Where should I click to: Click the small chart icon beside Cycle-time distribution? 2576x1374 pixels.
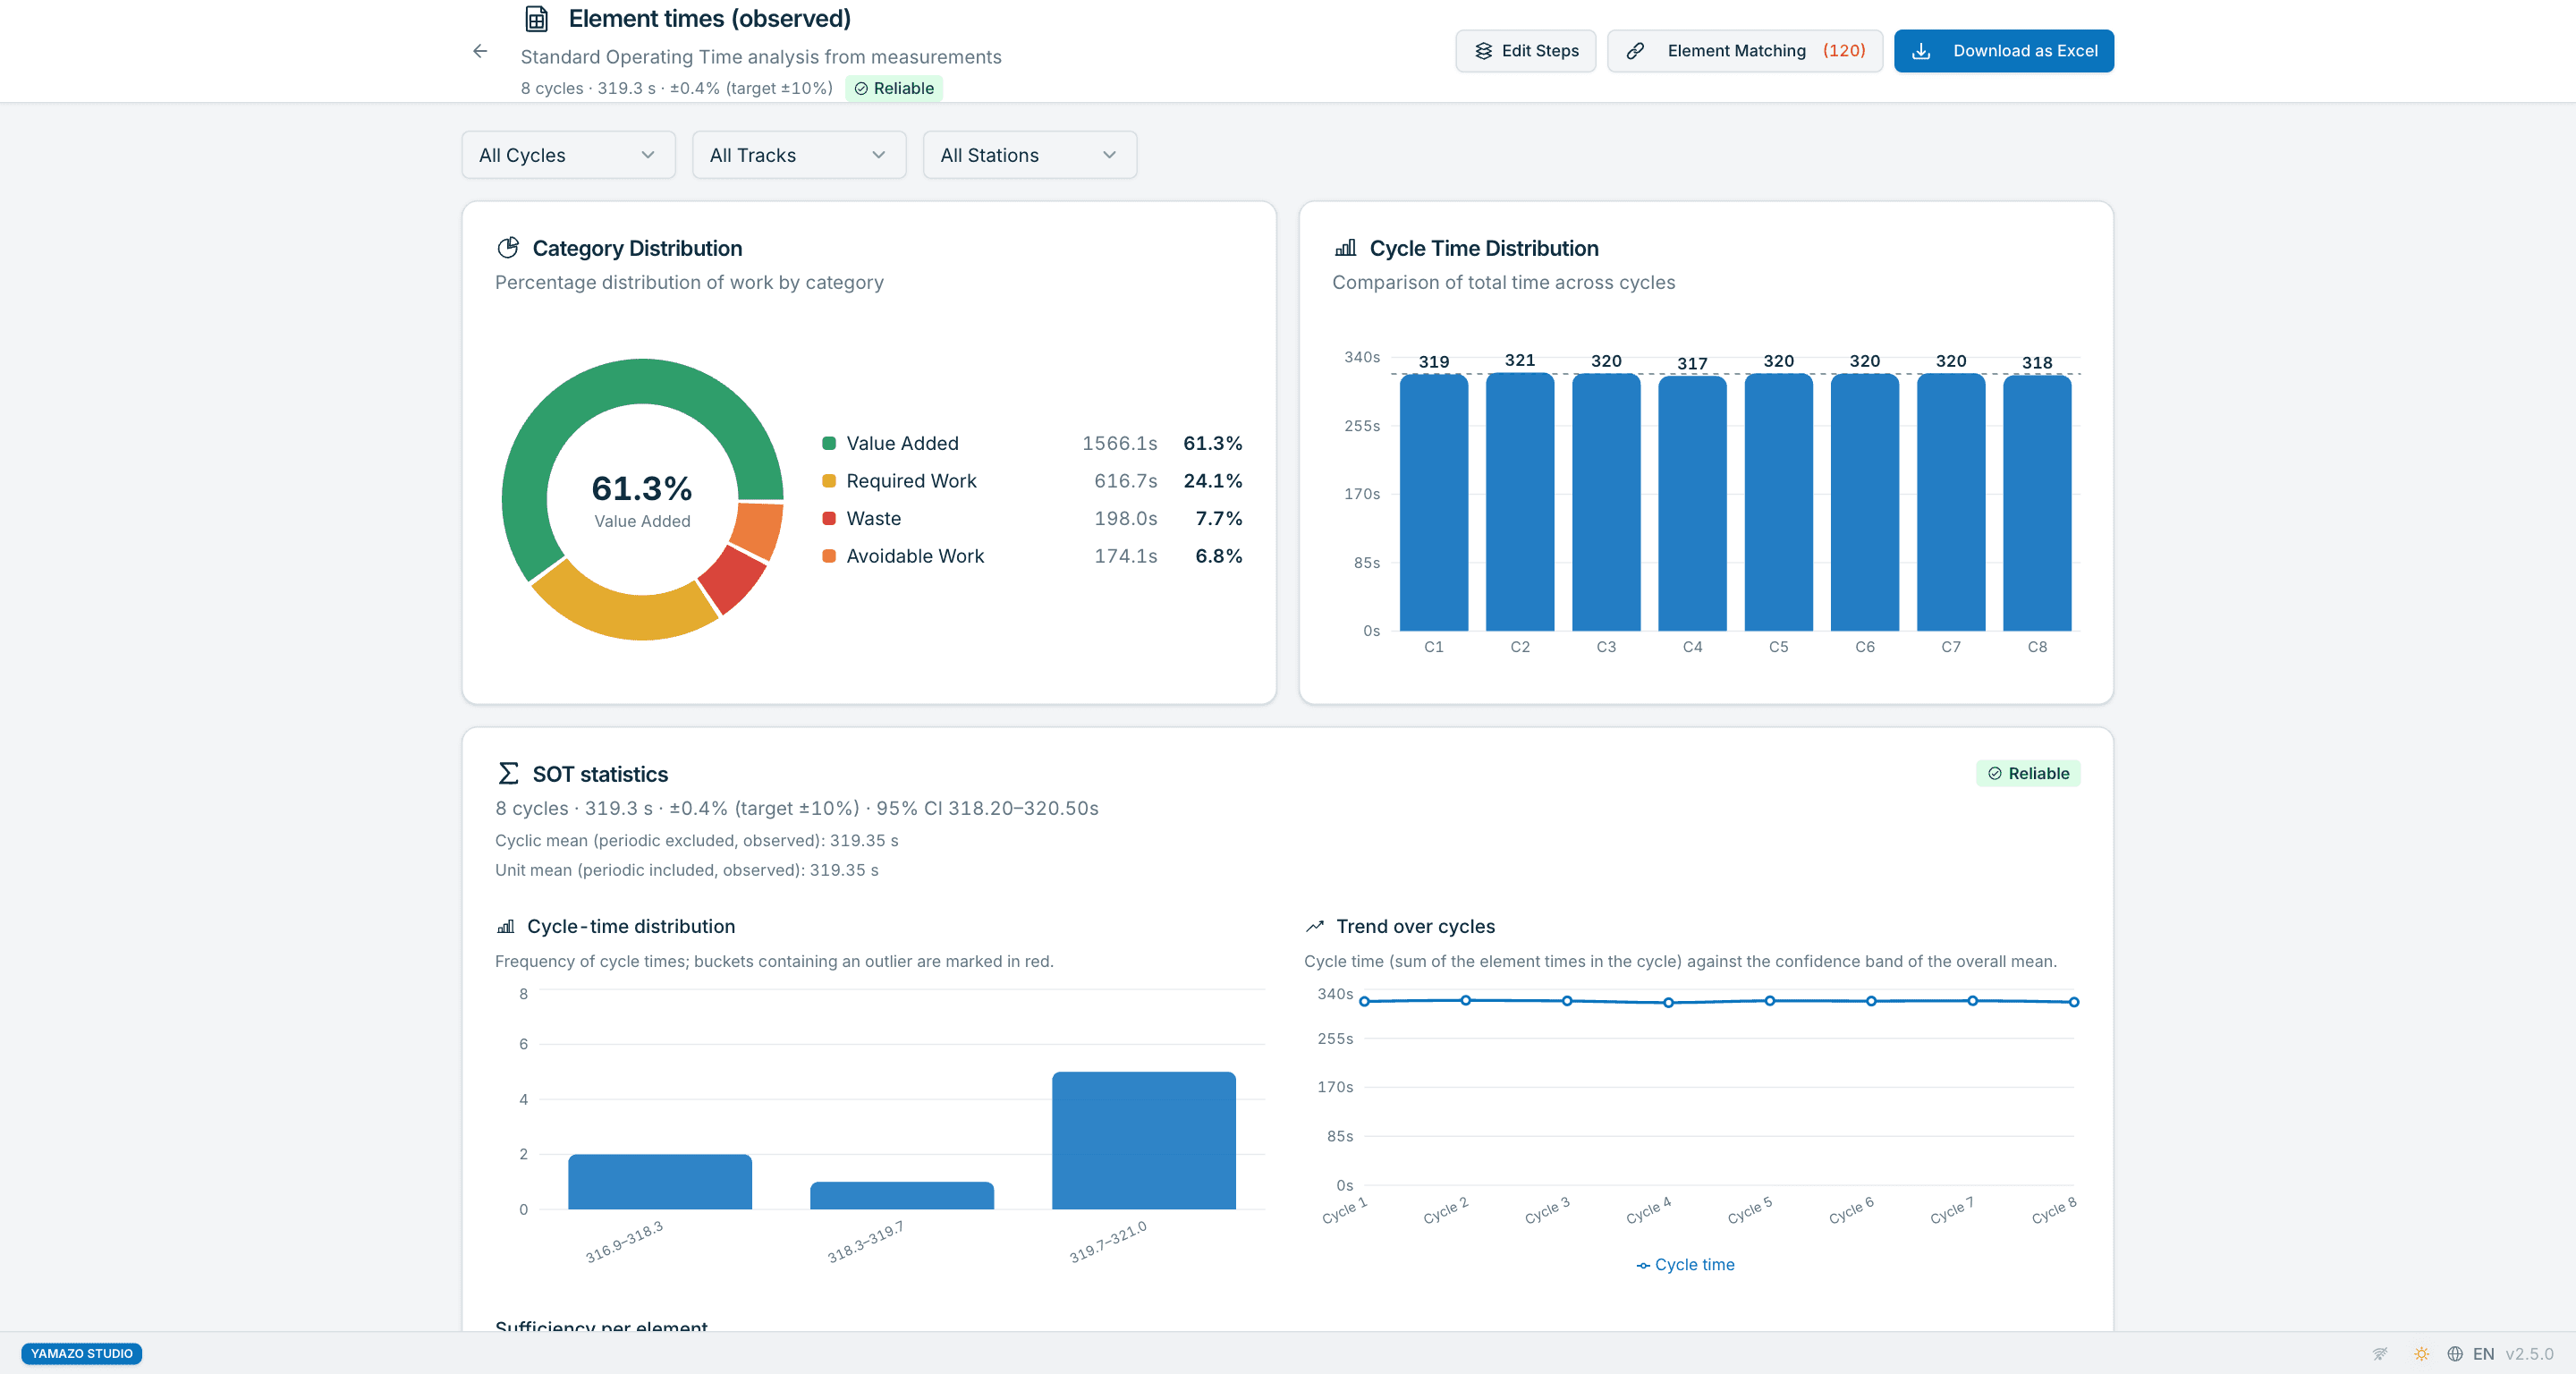pos(505,927)
